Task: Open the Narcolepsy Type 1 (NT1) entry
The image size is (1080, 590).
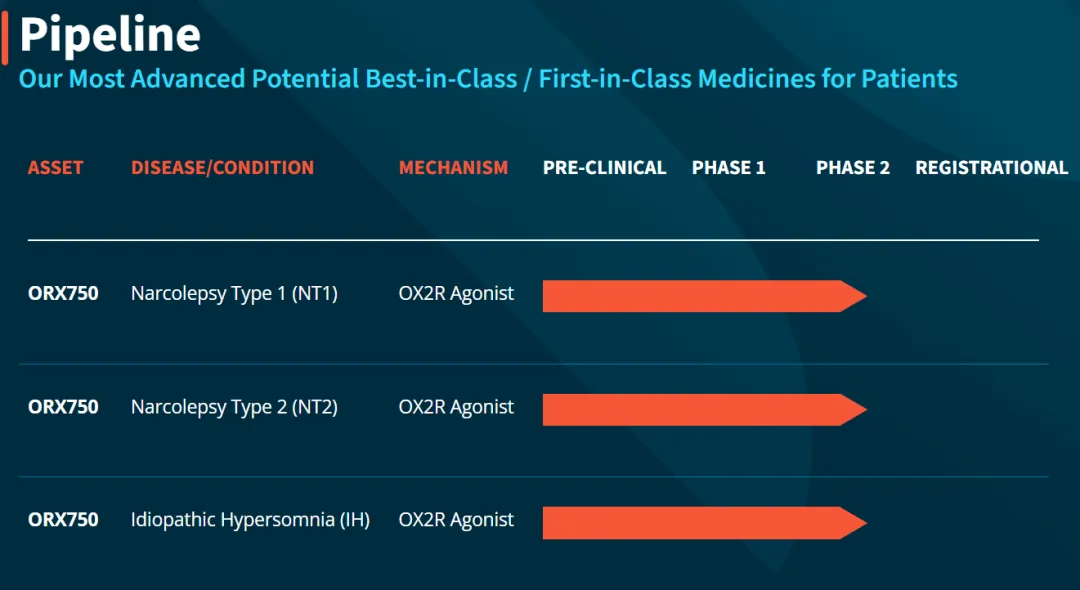Action: pos(234,294)
